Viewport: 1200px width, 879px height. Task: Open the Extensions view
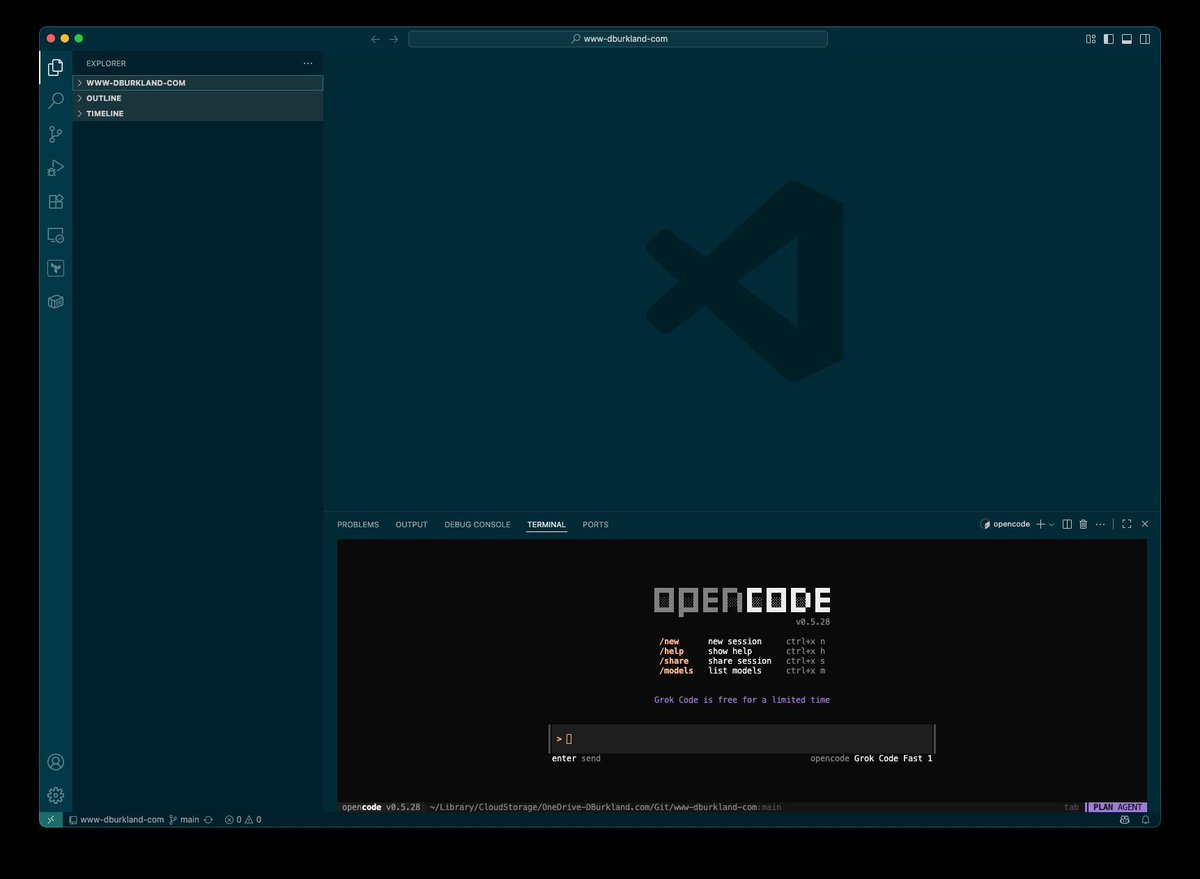[x=55, y=201]
